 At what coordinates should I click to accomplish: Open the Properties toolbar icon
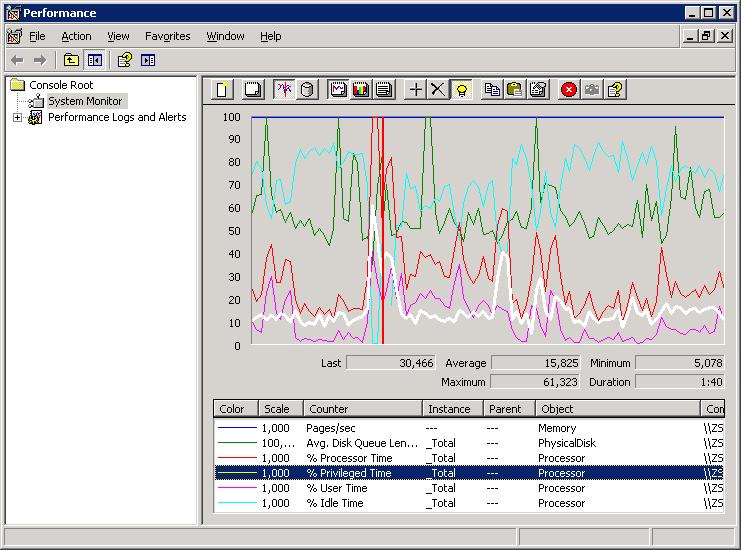pyautogui.click(x=538, y=90)
